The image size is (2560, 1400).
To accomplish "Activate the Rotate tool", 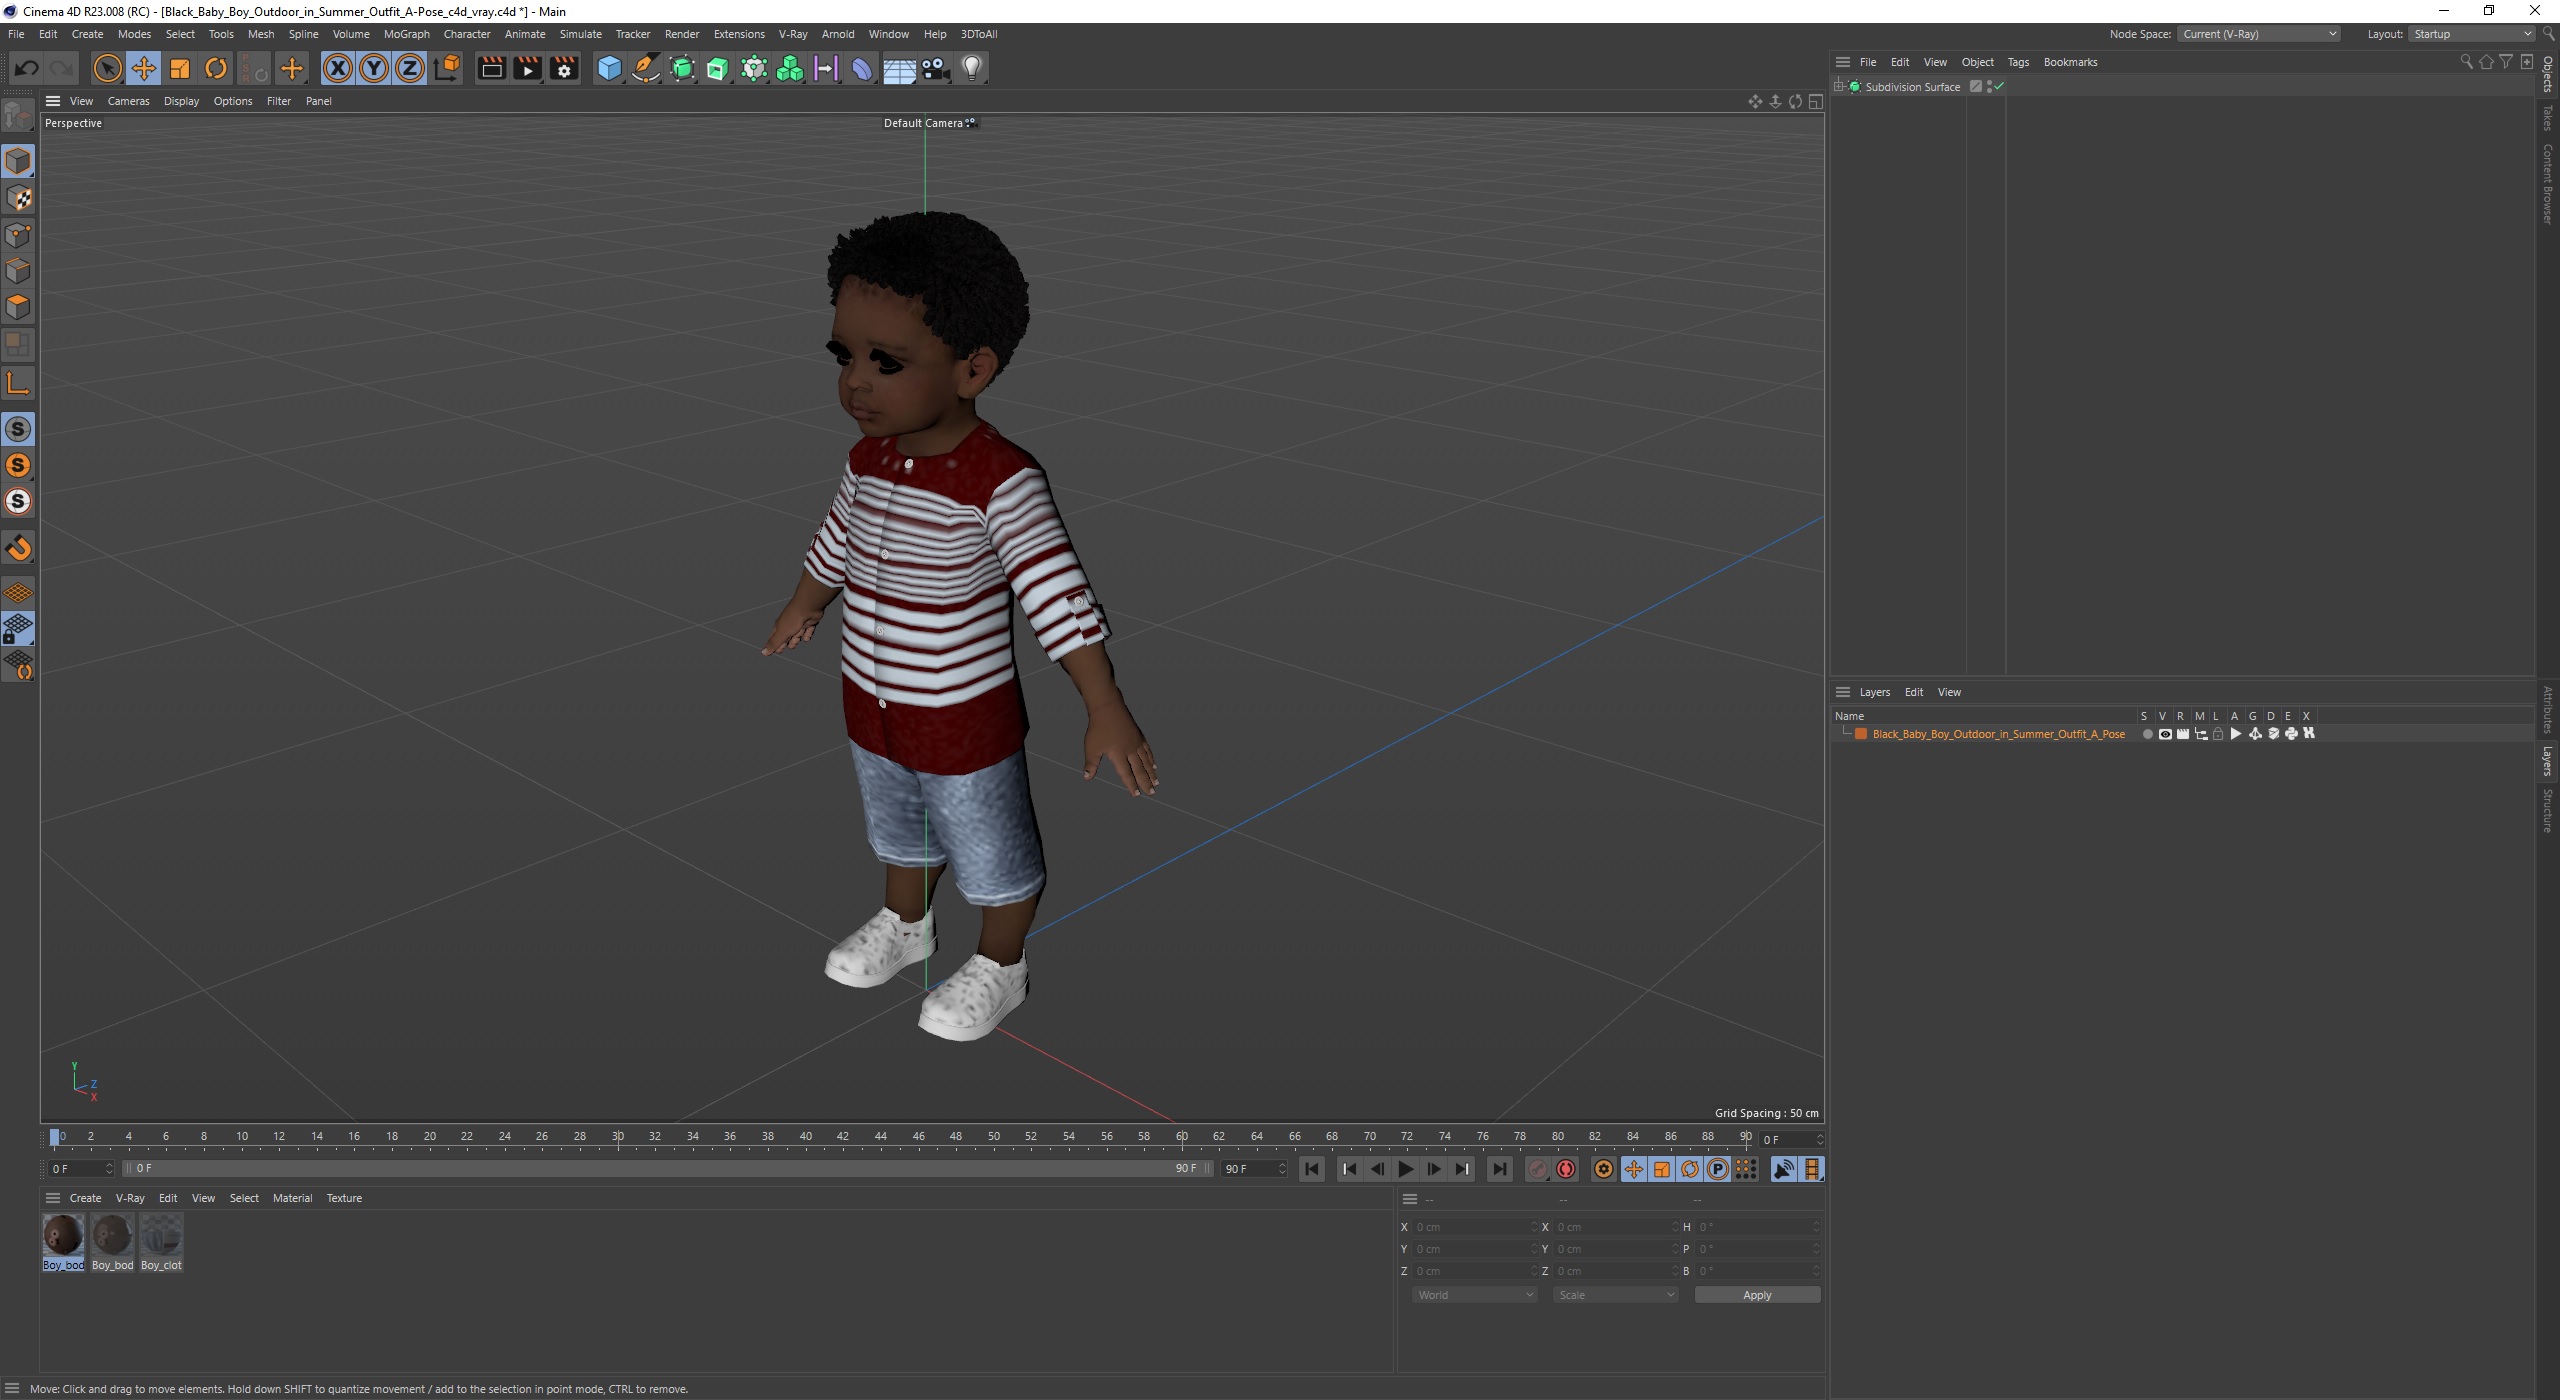I will pyautogui.click(x=216, y=68).
